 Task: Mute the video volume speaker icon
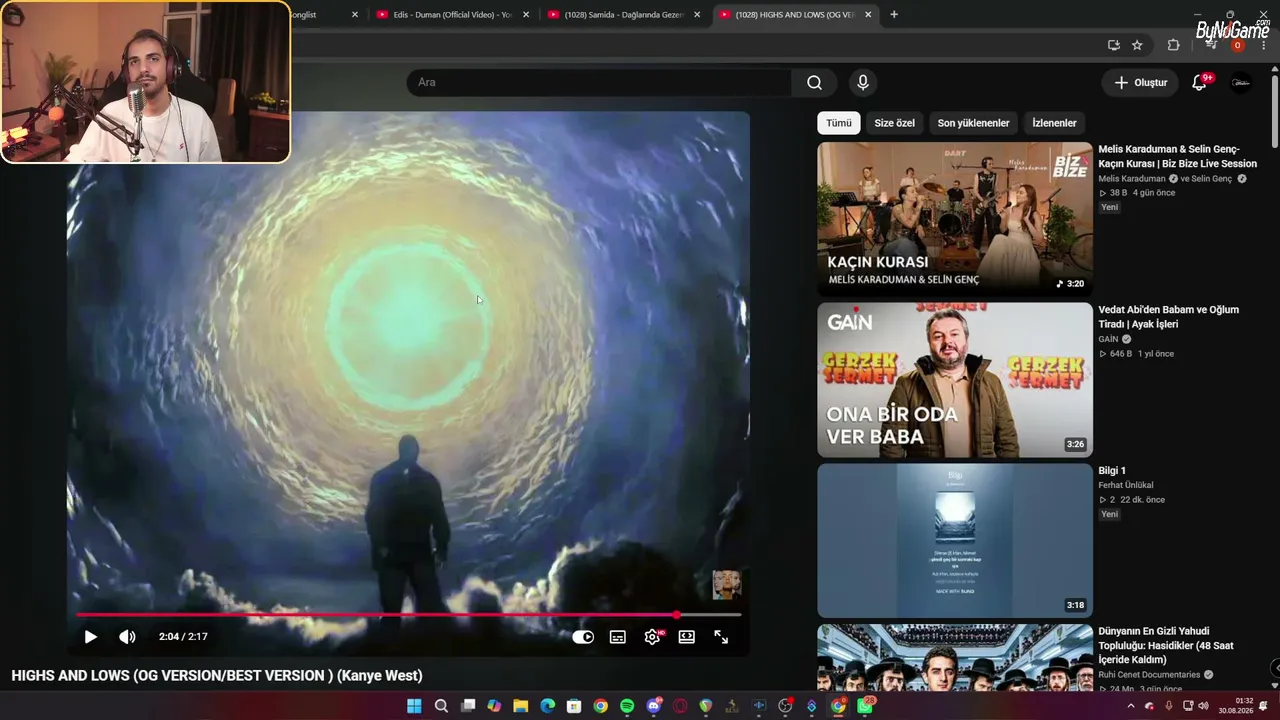pyautogui.click(x=127, y=637)
